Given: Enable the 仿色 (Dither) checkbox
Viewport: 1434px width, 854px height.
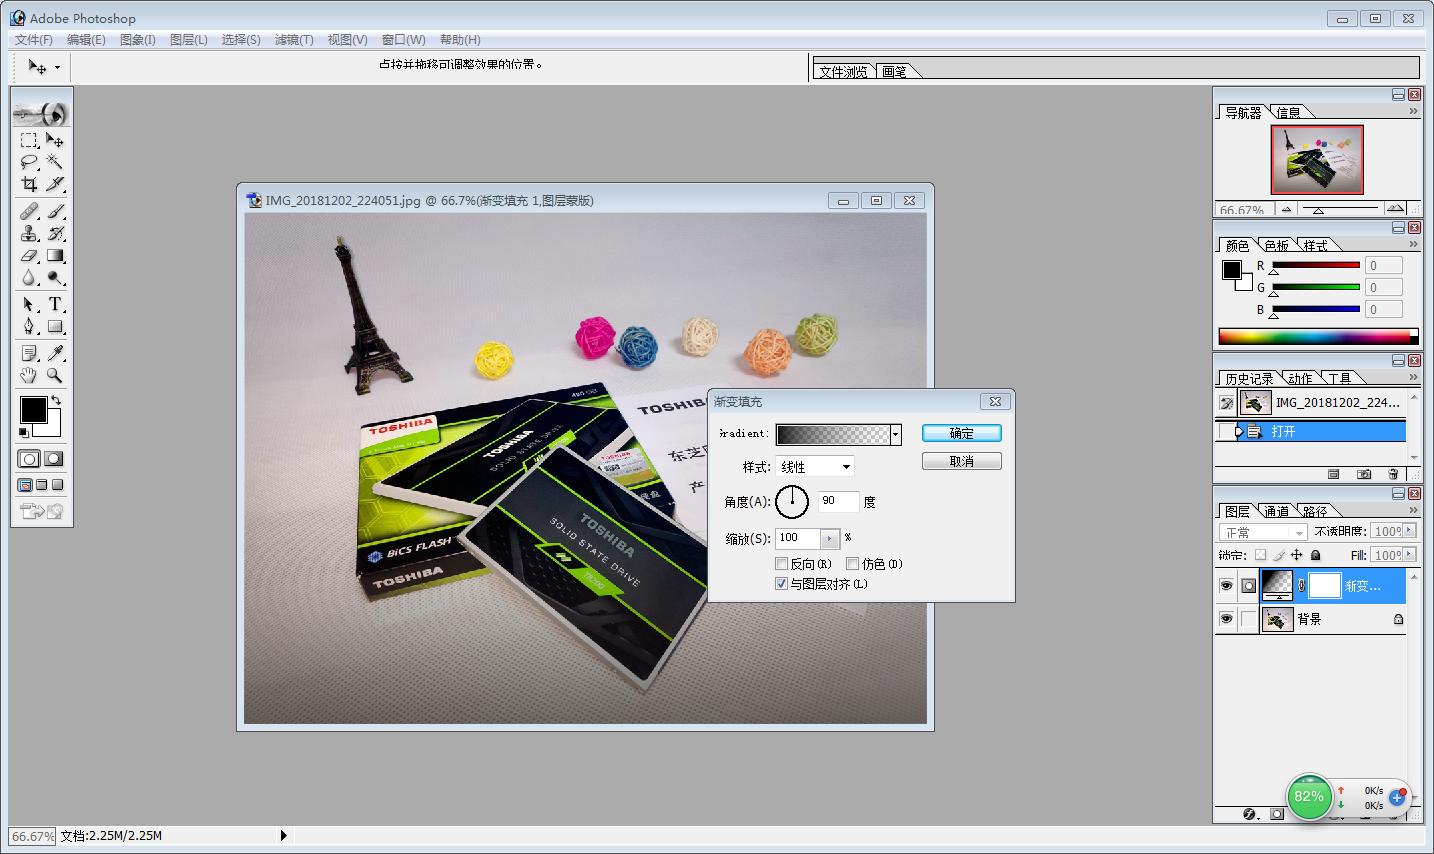Looking at the screenshot, I should [853, 564].
